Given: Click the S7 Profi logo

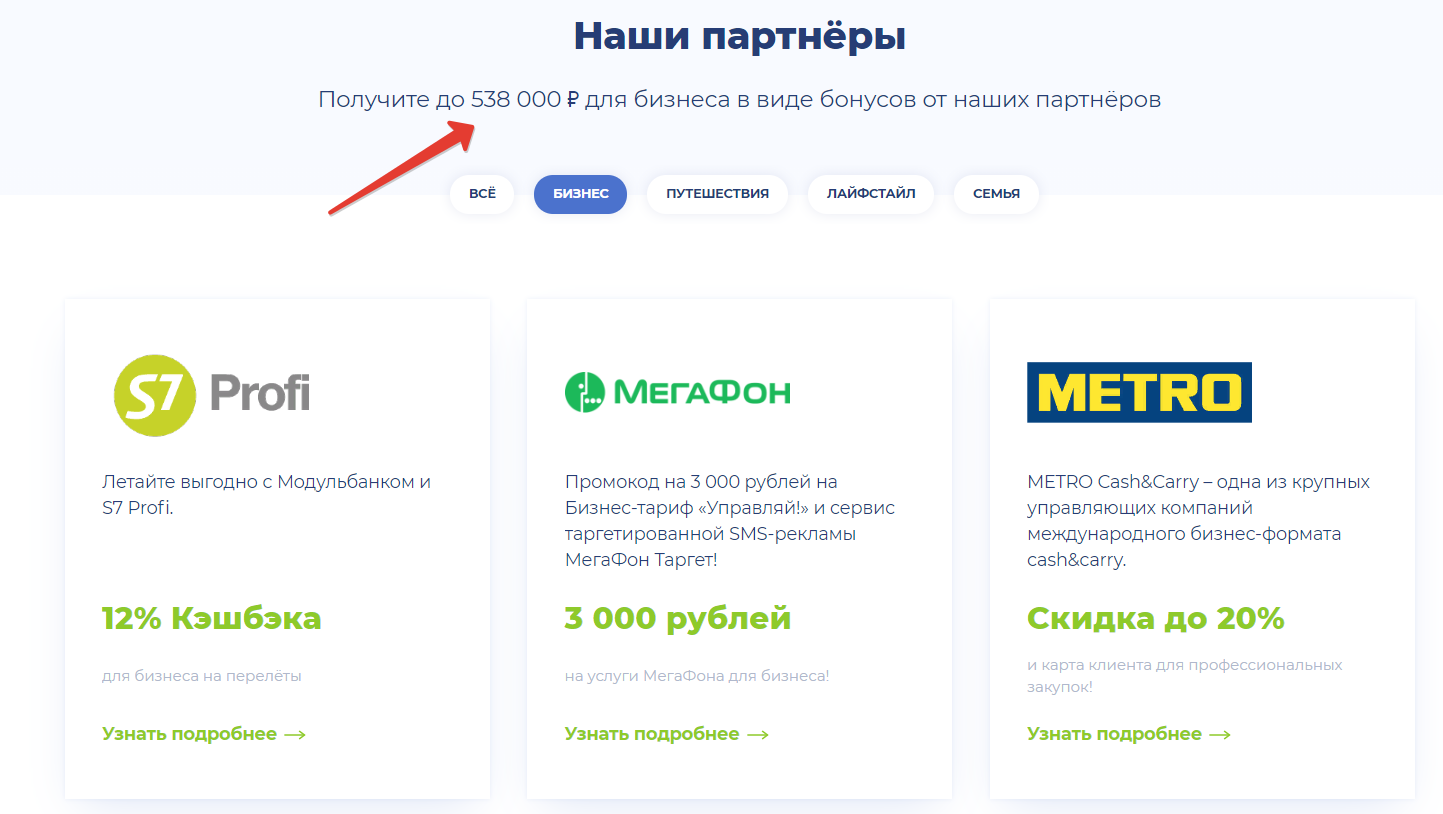Looking at the screenshot, I should (x=211, y=394).
